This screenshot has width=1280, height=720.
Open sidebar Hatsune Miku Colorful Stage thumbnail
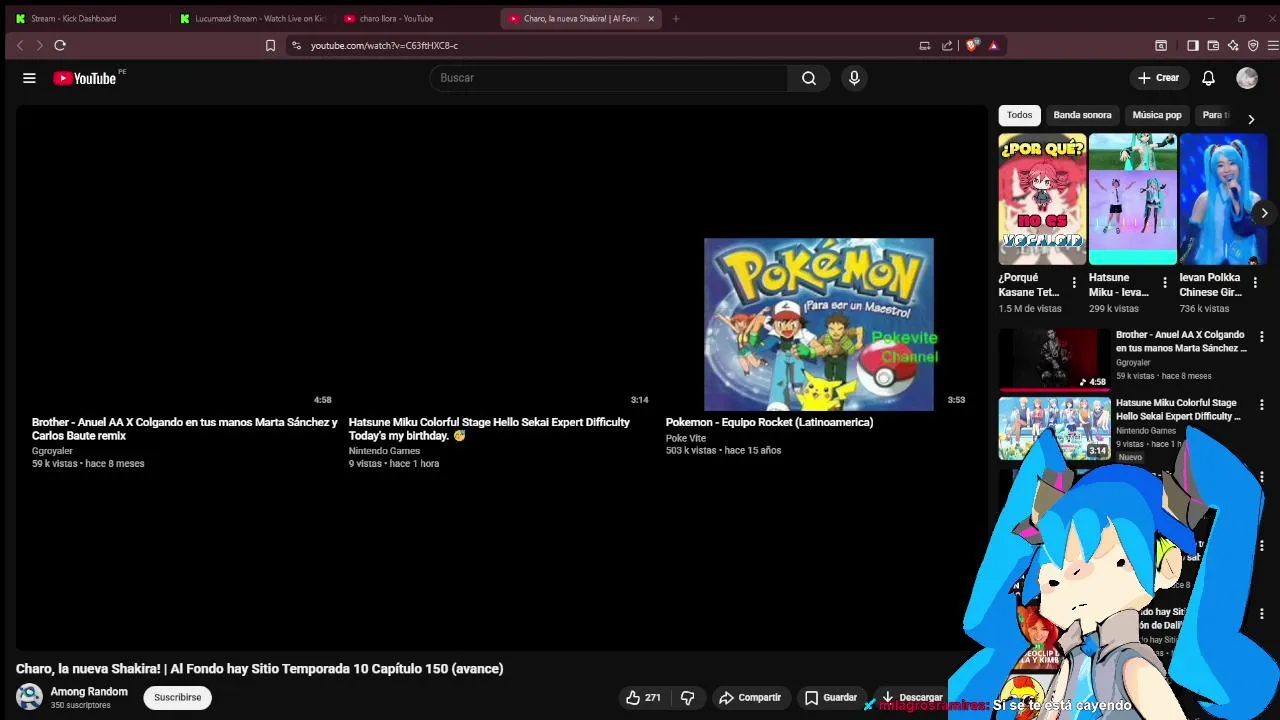point(1054,428)
